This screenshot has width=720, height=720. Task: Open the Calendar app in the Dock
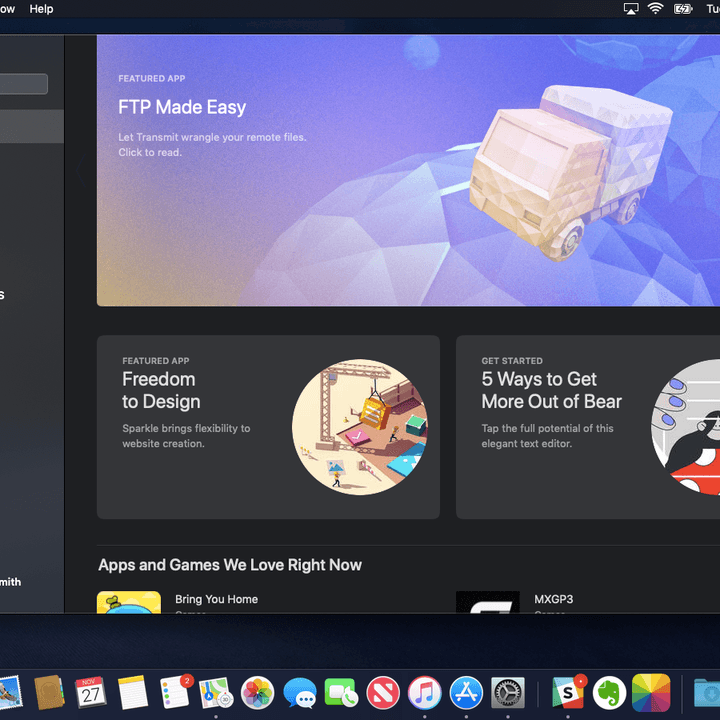click(x=90, y=692)
